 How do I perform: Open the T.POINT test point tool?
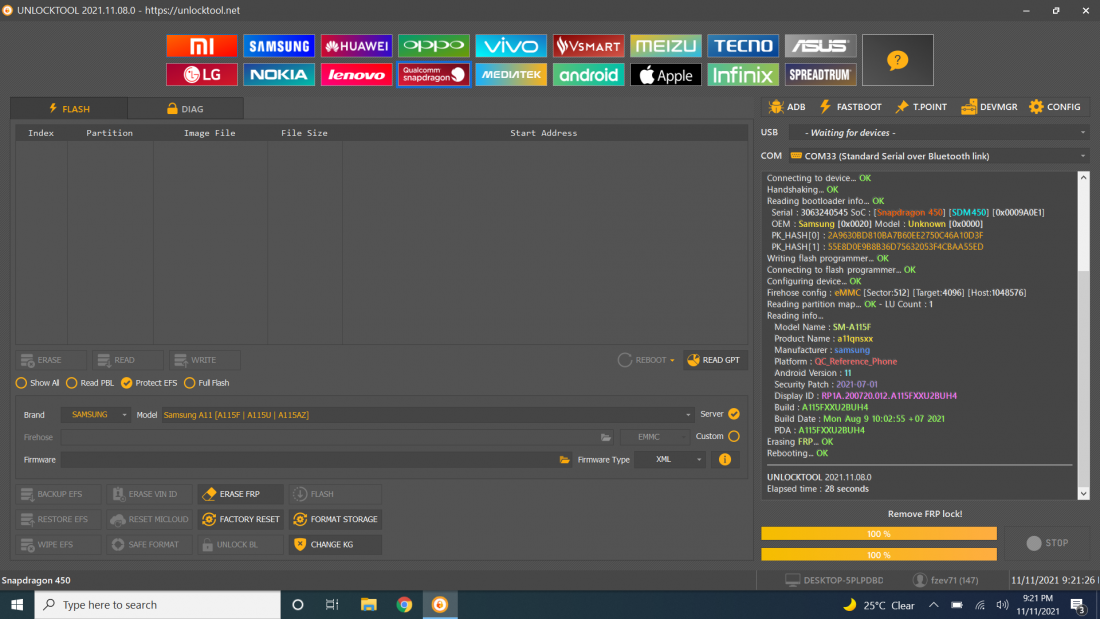921,107
